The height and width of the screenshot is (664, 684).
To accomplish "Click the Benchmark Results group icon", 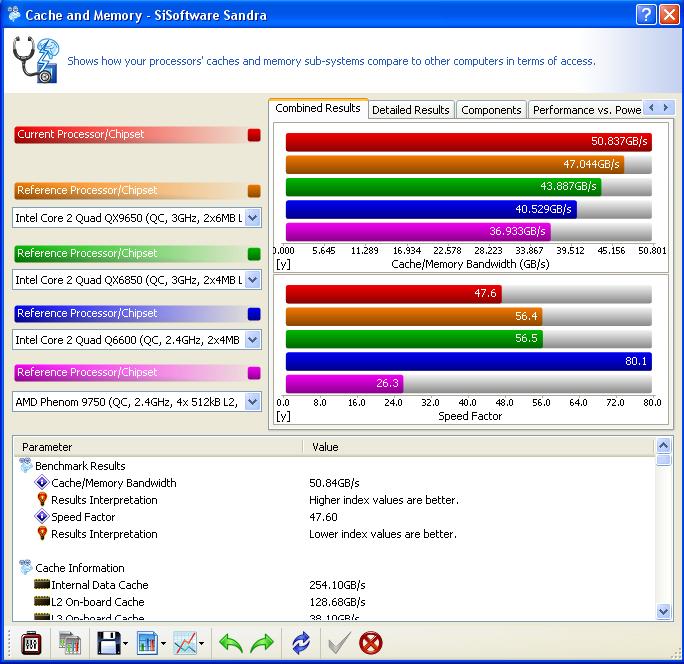I will tap(26, 465).
